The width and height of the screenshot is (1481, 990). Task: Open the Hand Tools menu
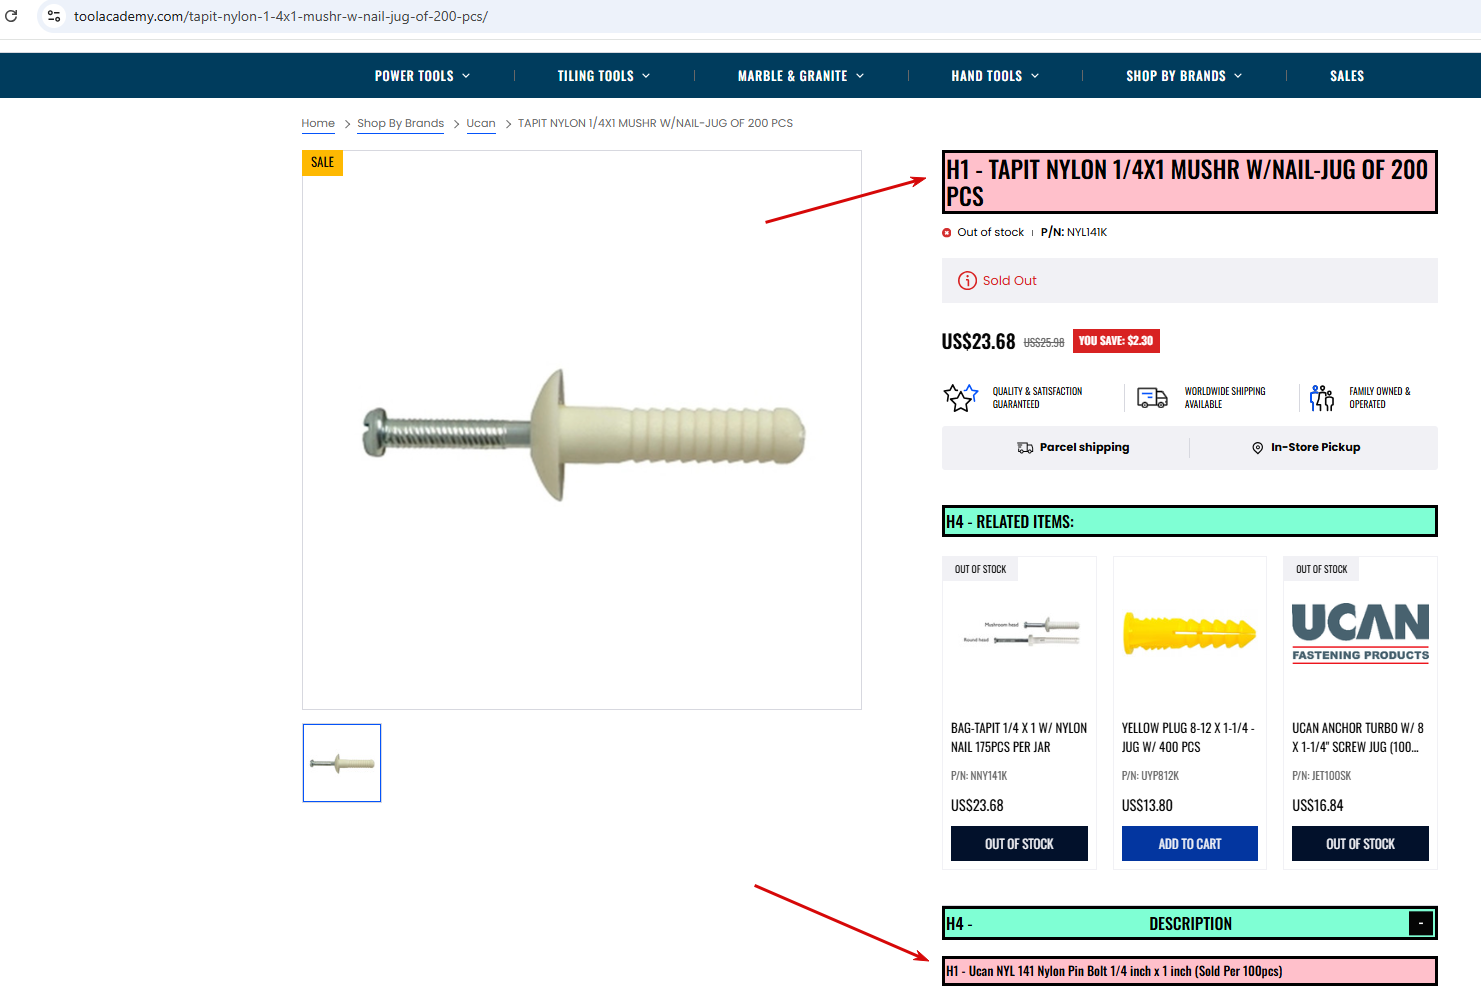995,76
